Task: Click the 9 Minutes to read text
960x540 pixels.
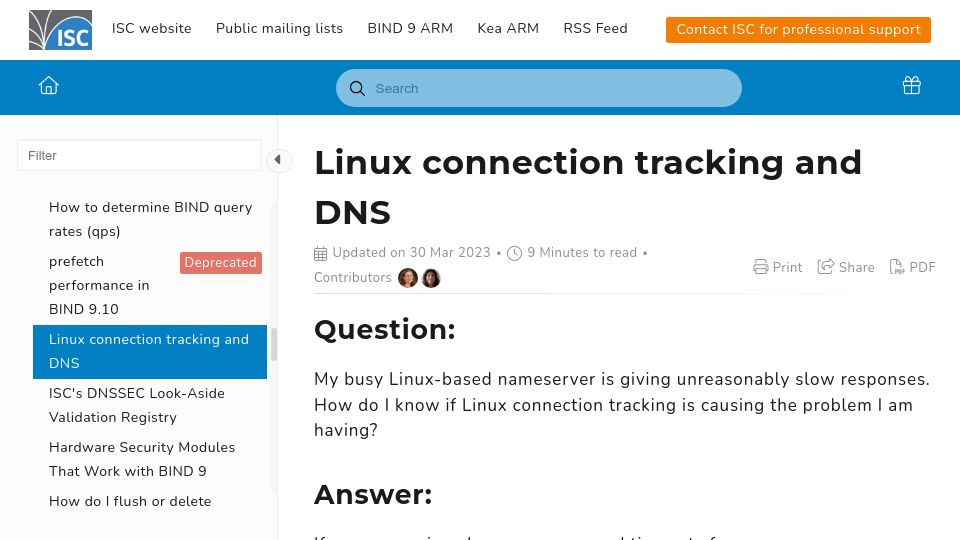Action: 582,253
